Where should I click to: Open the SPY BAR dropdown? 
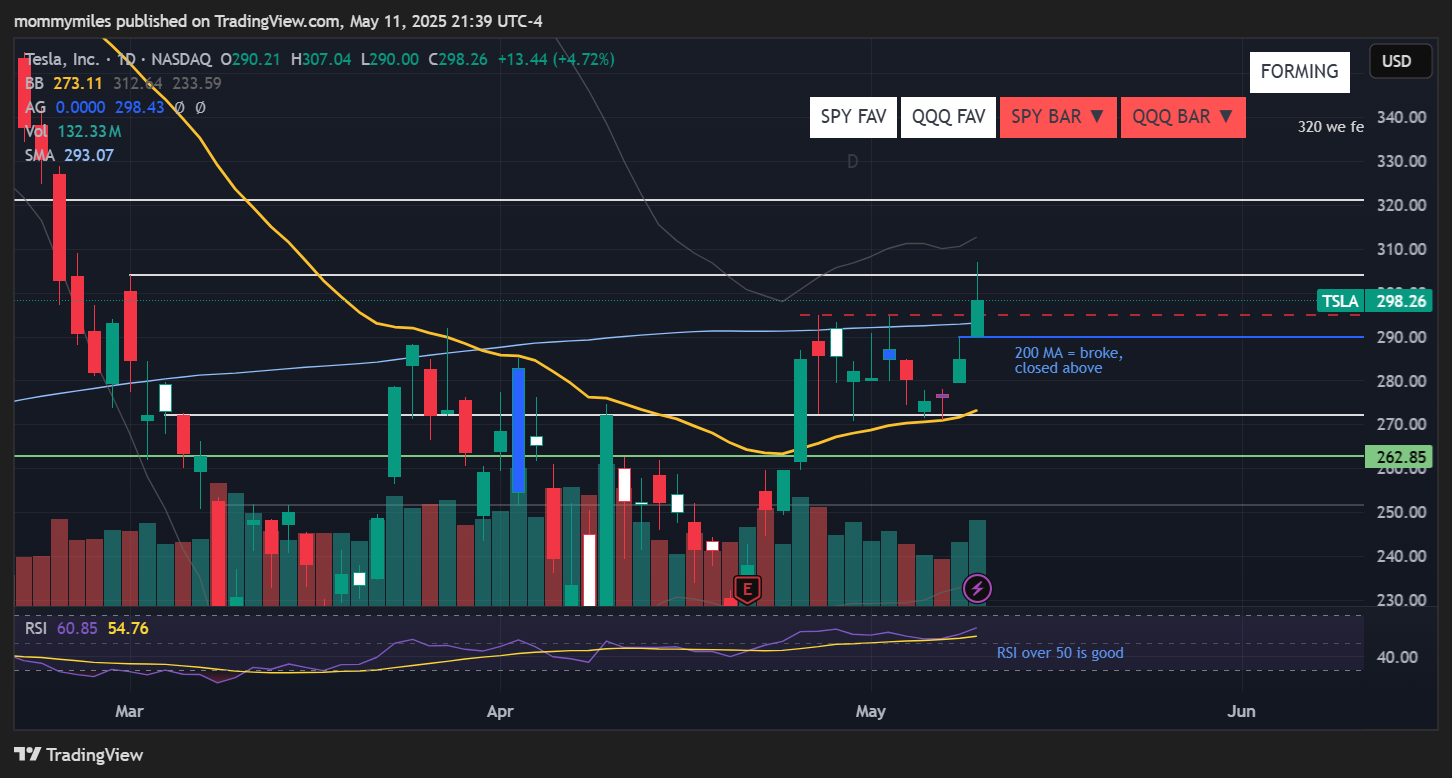click(x=1058, y=117)
